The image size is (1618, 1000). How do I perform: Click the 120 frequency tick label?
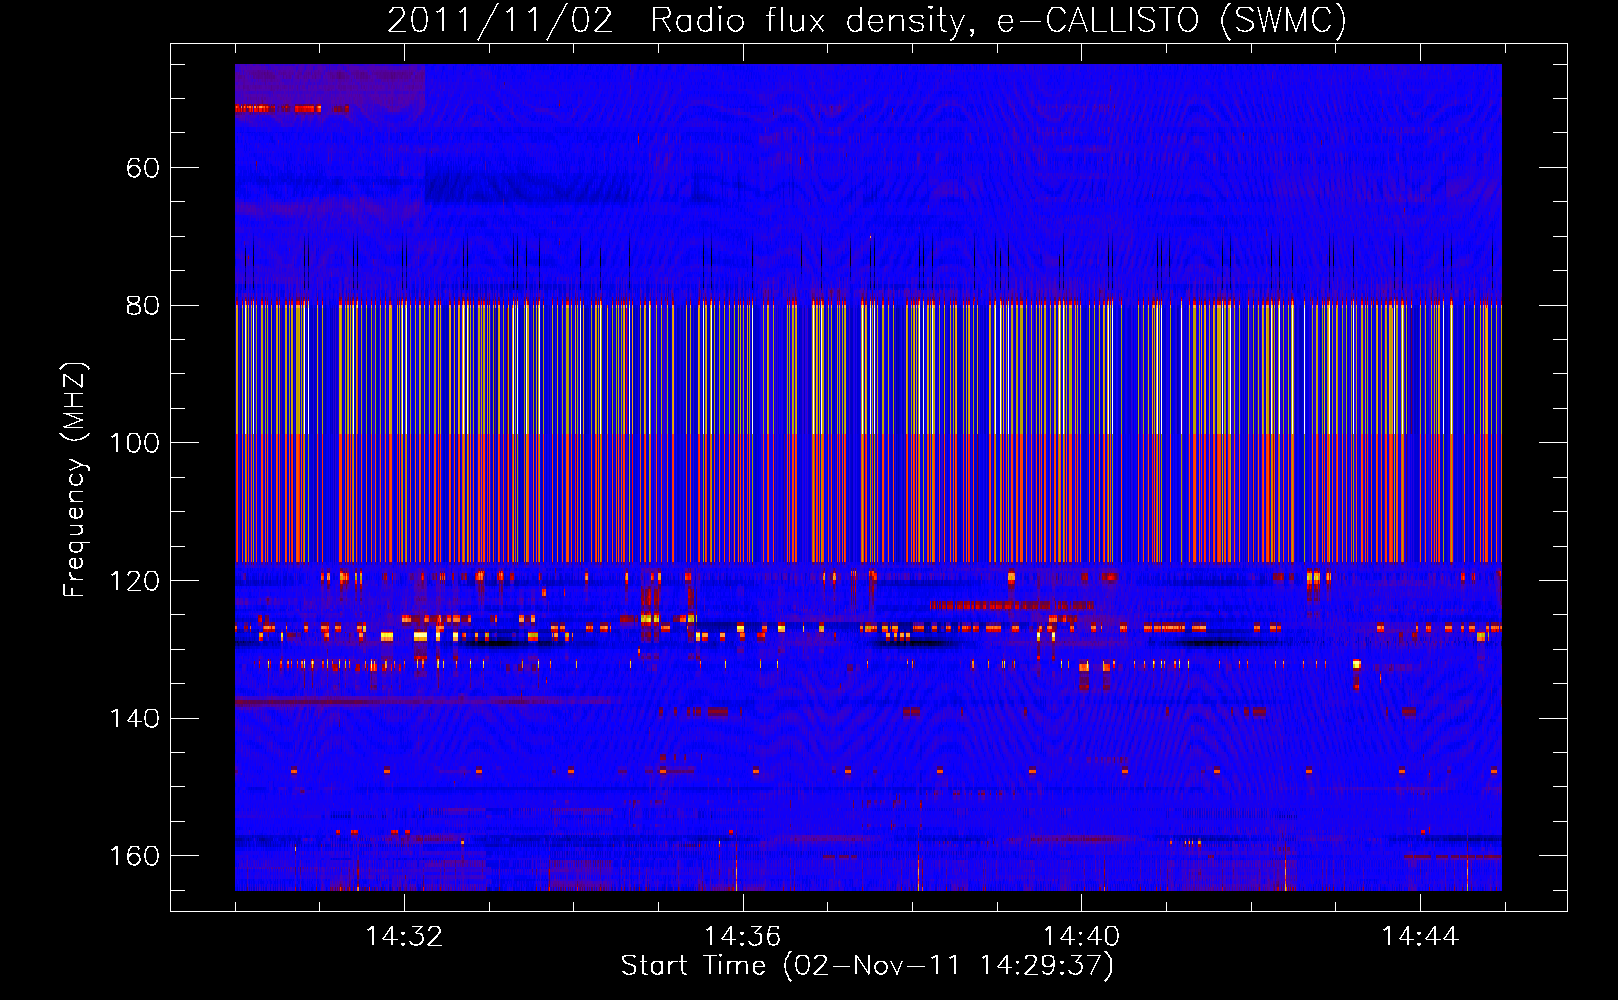tap(134, 581)
